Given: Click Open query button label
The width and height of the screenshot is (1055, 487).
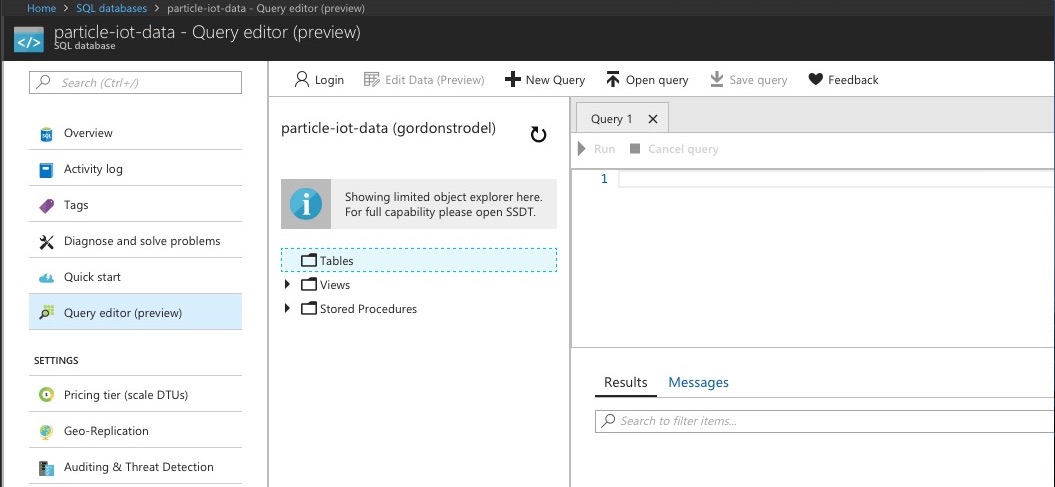Looking at the screenshot, I should pyautogui.click(x=657, y=80).
